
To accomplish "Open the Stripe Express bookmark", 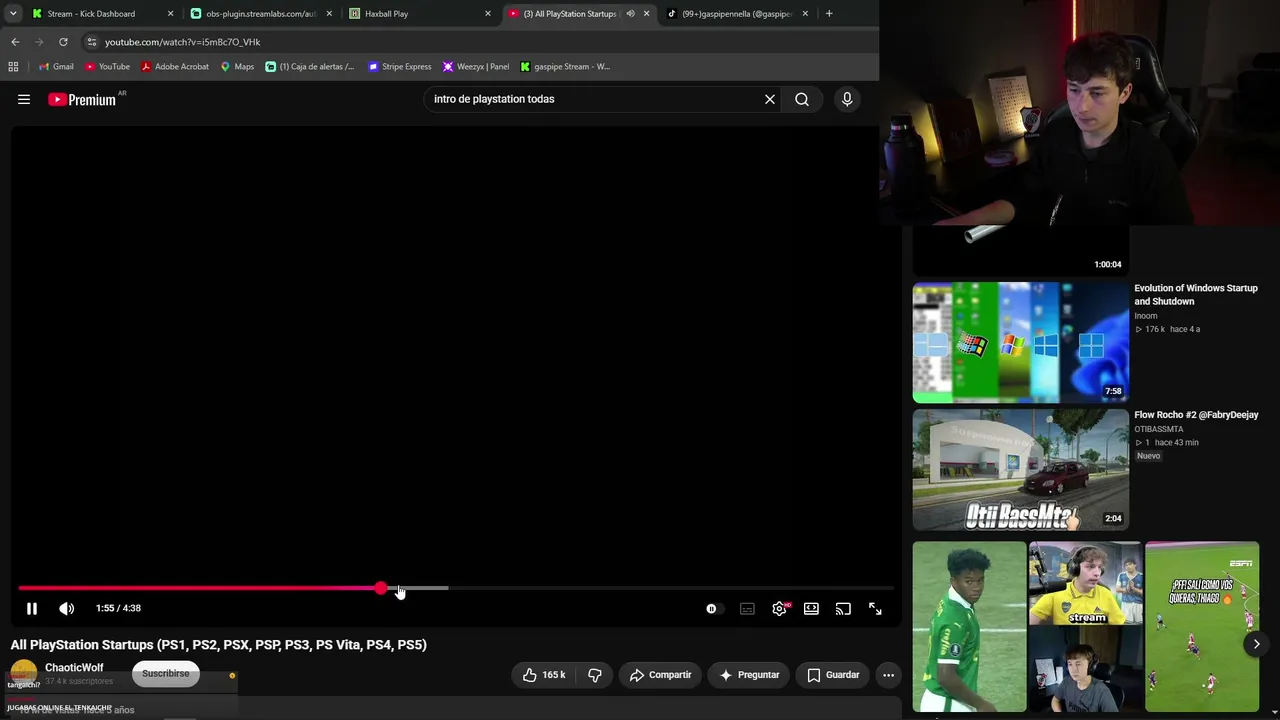I will [400, 67].
